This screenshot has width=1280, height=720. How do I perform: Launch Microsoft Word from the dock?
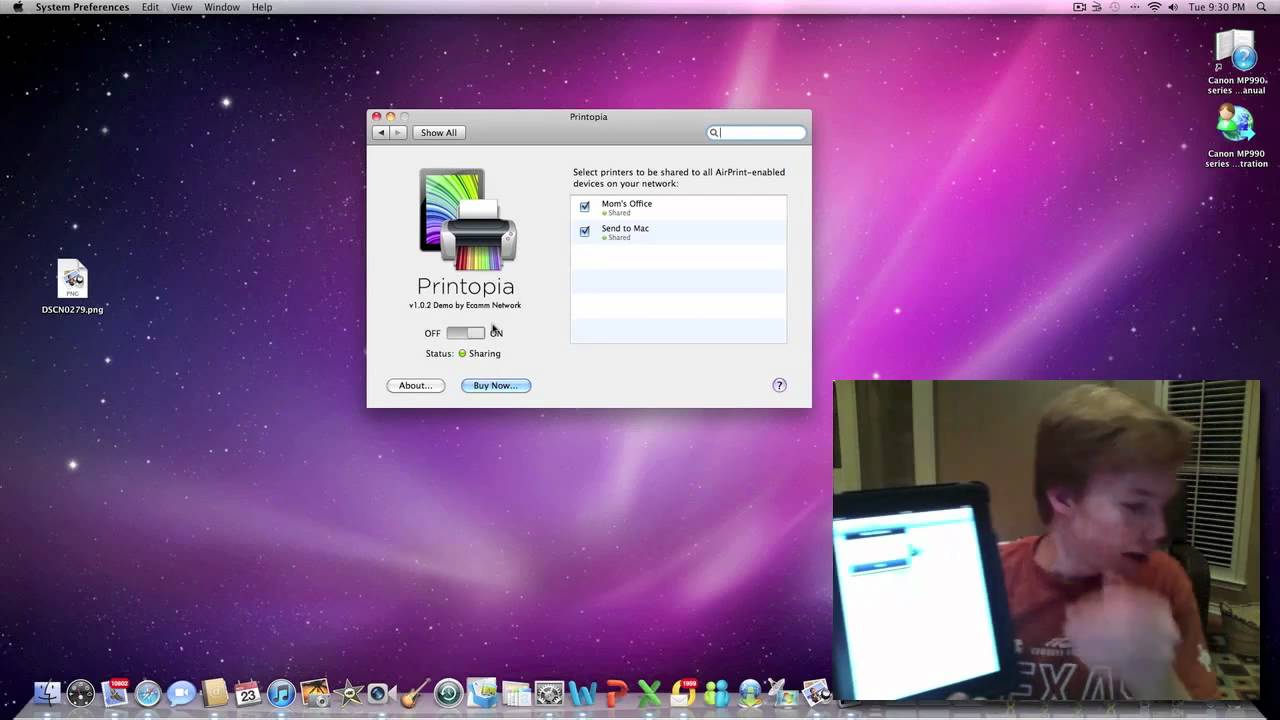[582, 692]
